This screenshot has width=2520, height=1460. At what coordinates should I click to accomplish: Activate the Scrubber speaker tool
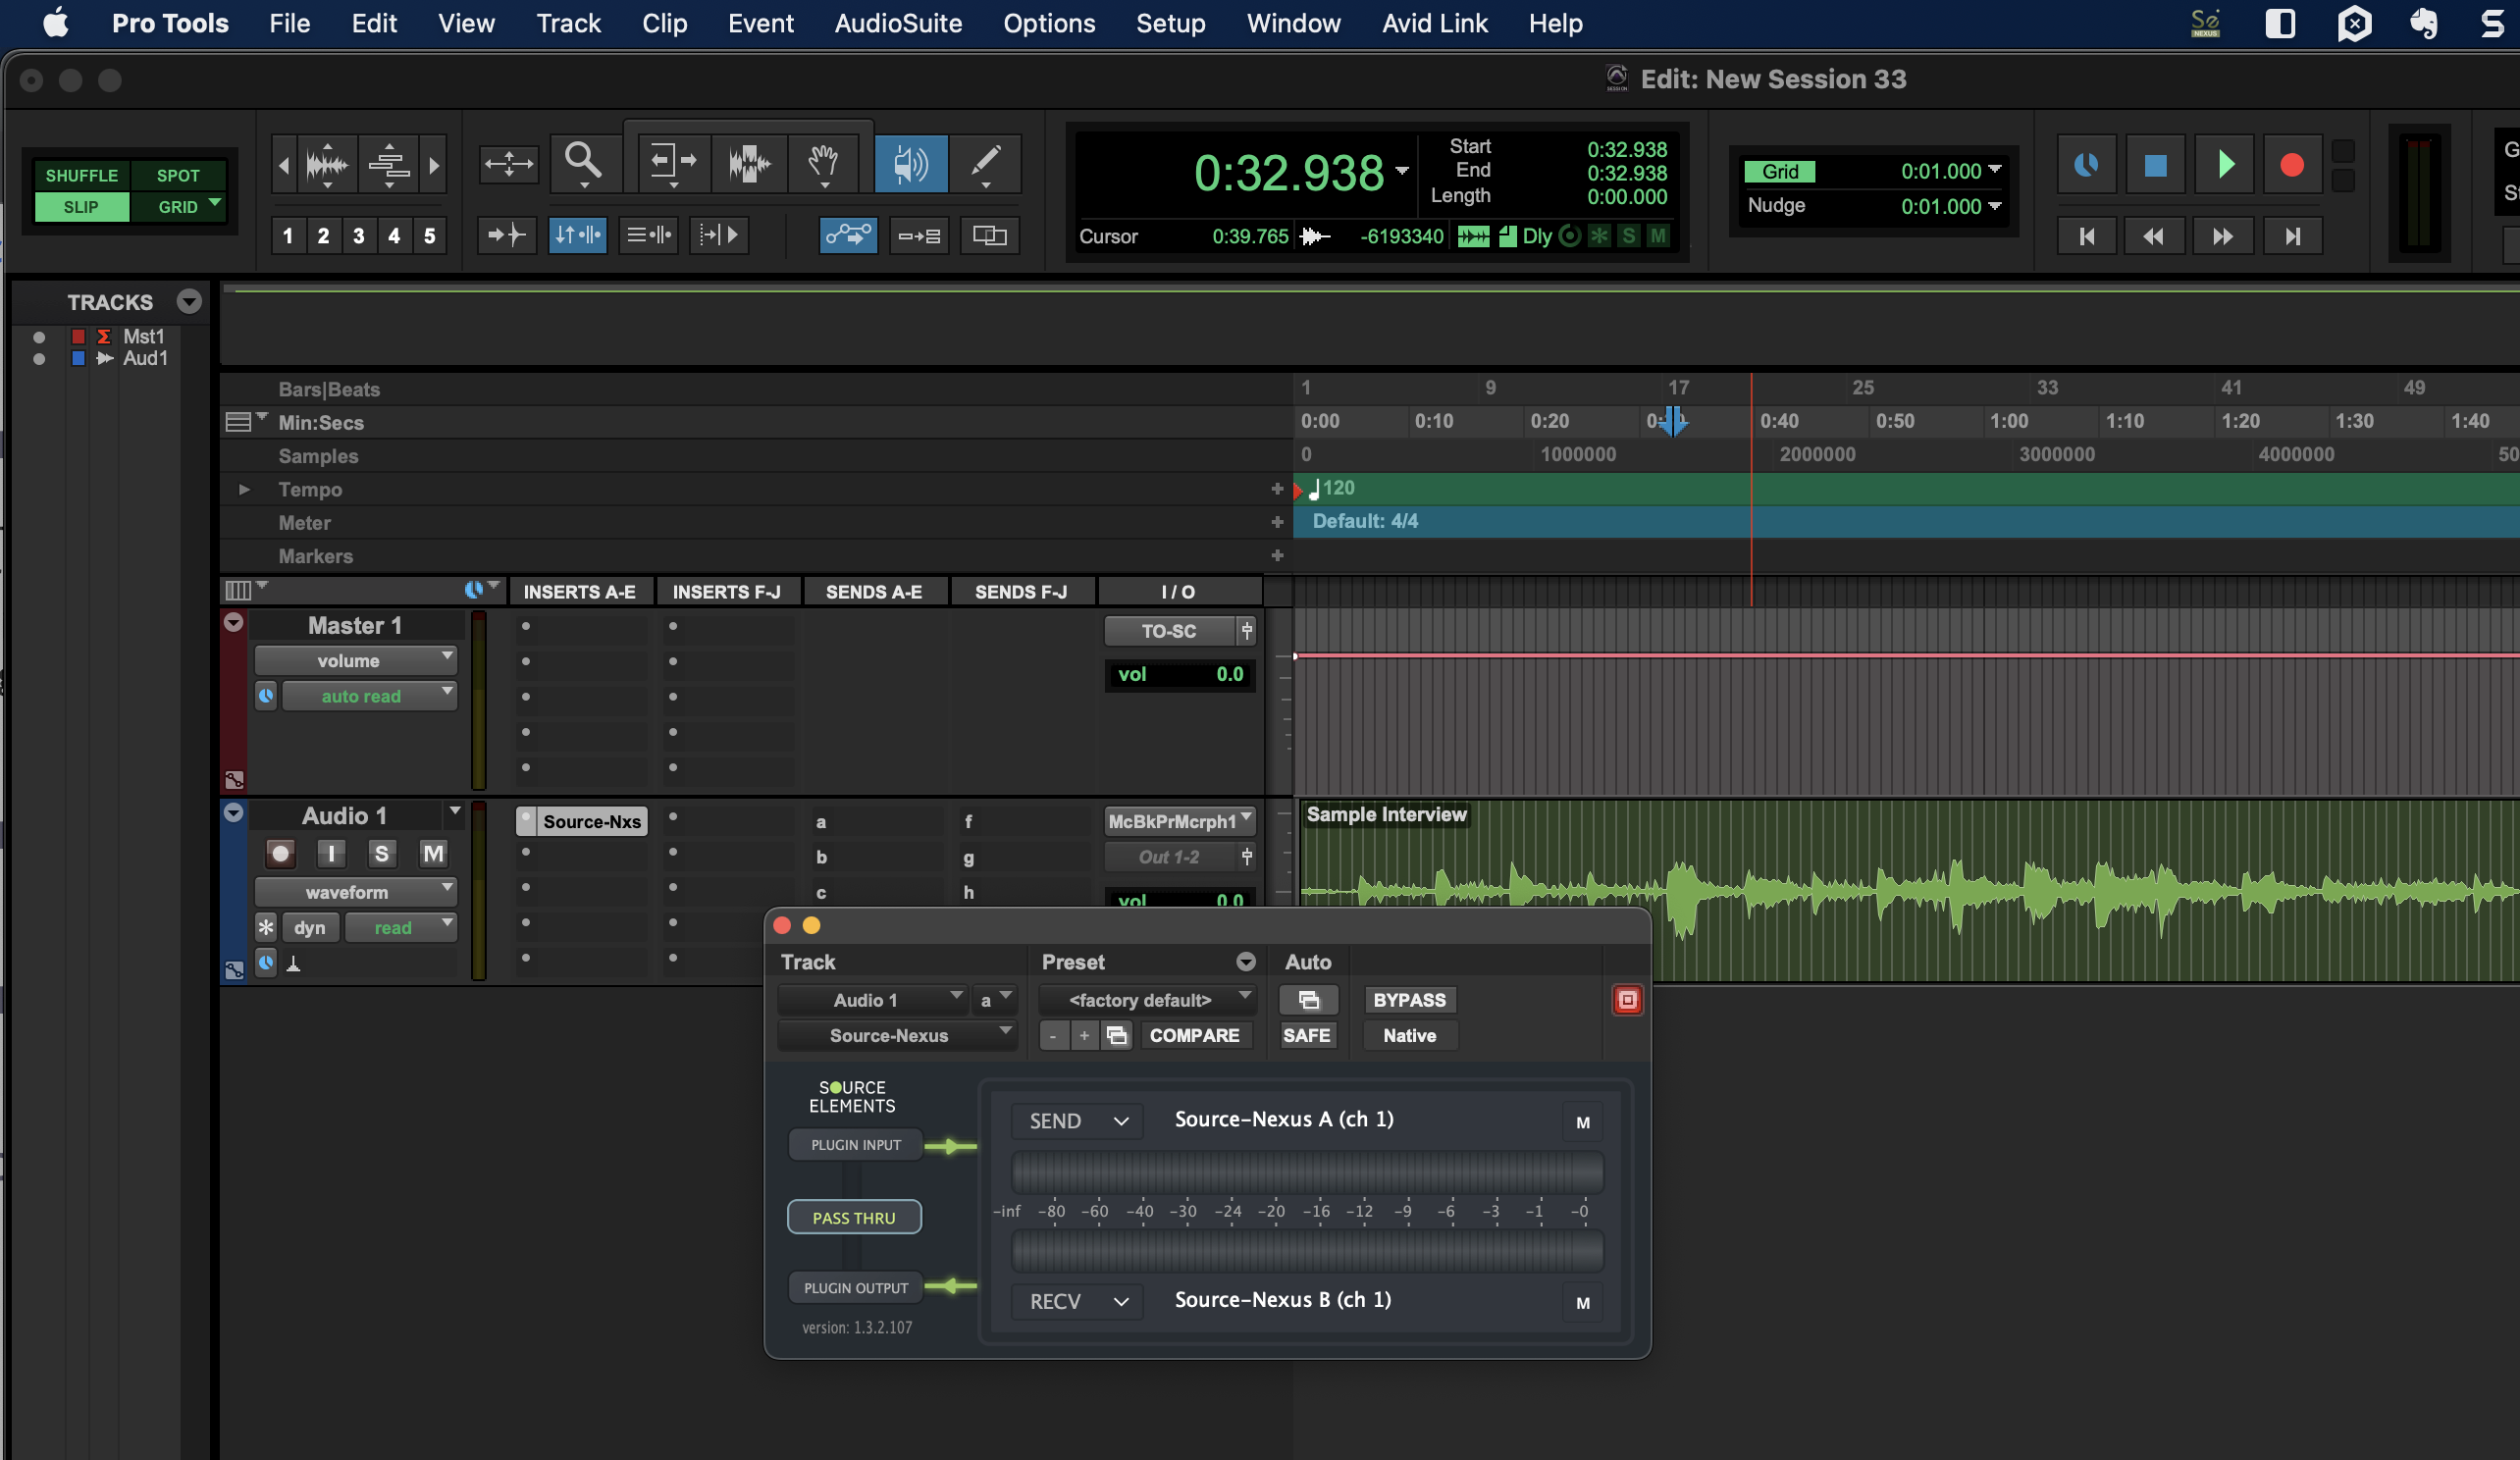(910, 163)
